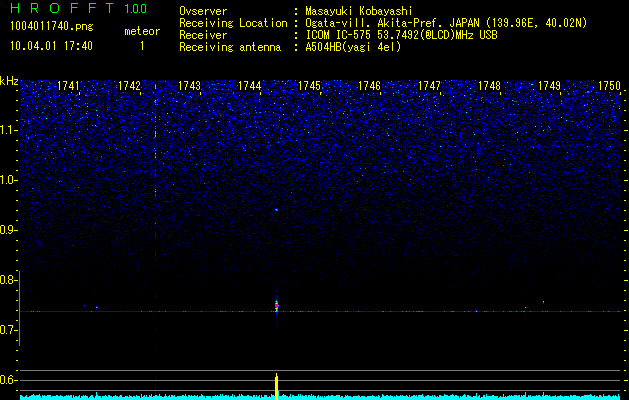Click the meteor count label
This screenshot has width=629, height=400.
(x=142, y=31)
